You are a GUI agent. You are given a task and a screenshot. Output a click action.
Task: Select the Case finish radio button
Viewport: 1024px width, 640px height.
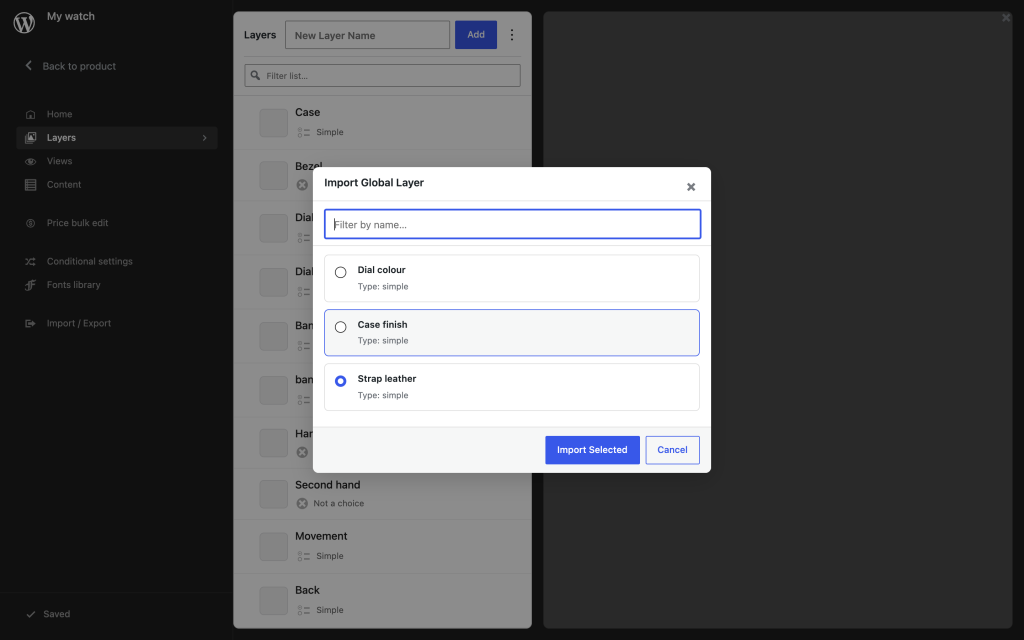coord(340,327)
